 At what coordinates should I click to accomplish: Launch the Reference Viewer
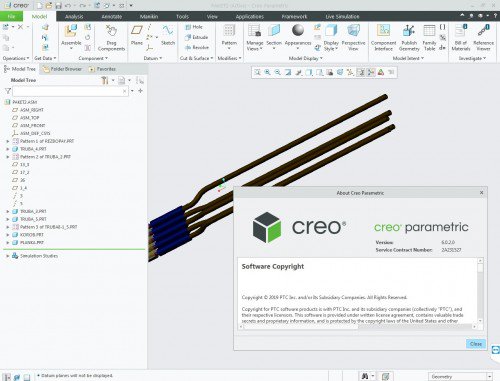pos(483,37)
